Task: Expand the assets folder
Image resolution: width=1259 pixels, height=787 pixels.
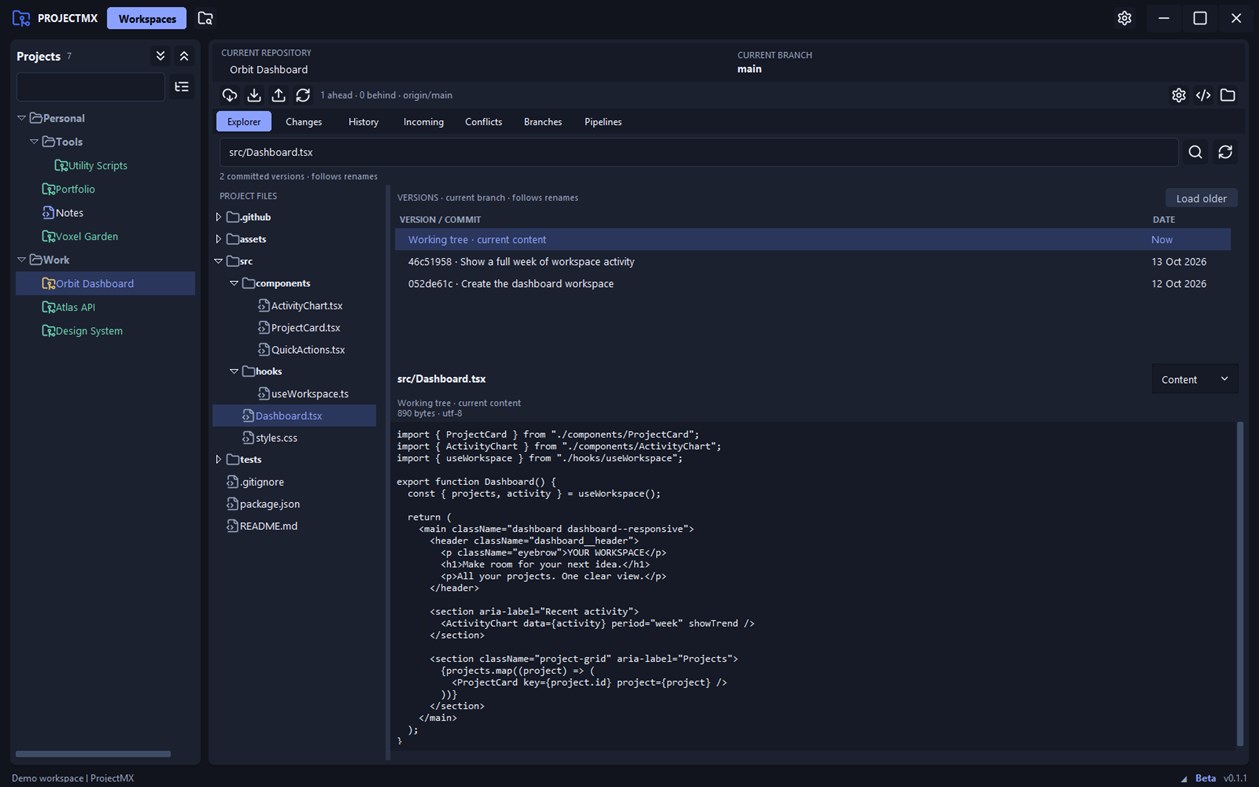Action: pyautogui.click(x=218, y=239)
